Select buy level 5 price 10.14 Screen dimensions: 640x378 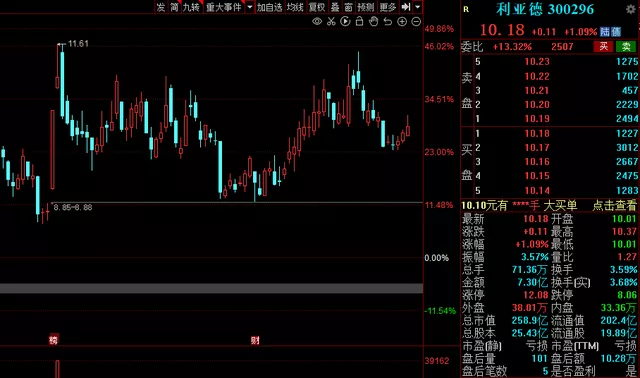[x=537, y=190]
